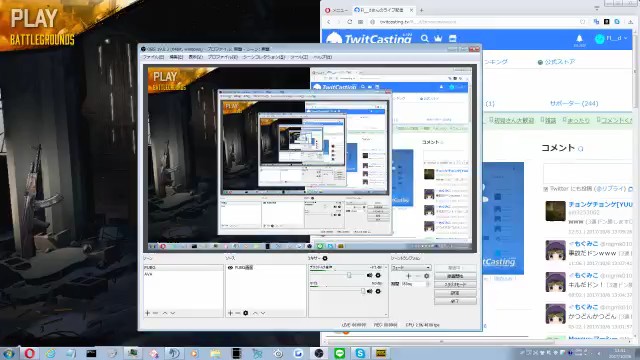640x360 pixels.
Task: Open Windows Start menu
Action: point(9,353)
